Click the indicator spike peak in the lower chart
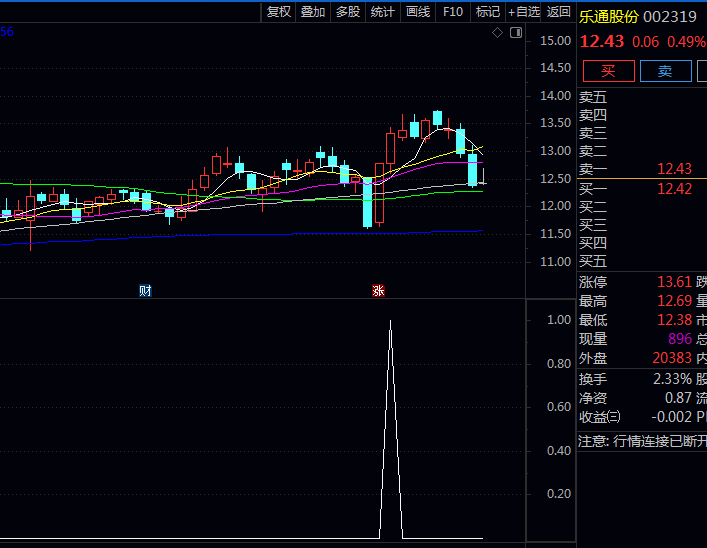Viewport: 707px width, 548px height. (390, 322)
